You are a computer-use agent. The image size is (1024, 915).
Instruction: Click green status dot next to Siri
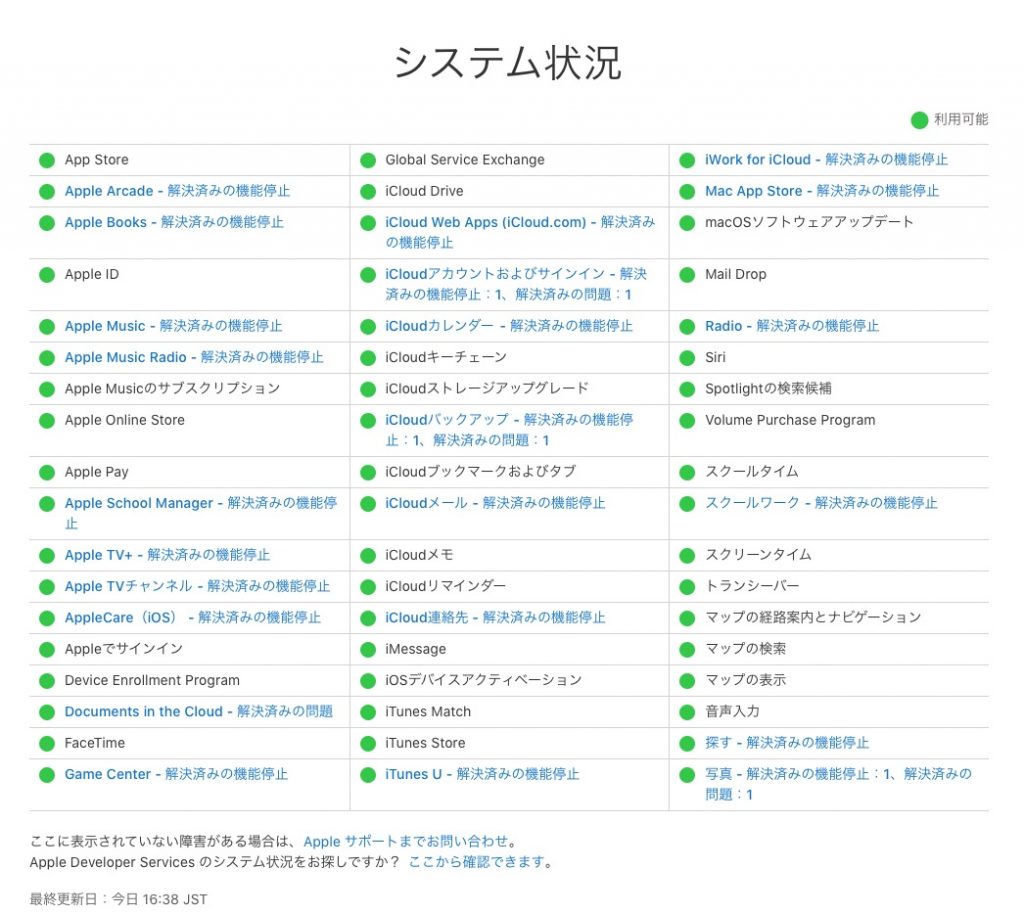(x=687, y=358)
